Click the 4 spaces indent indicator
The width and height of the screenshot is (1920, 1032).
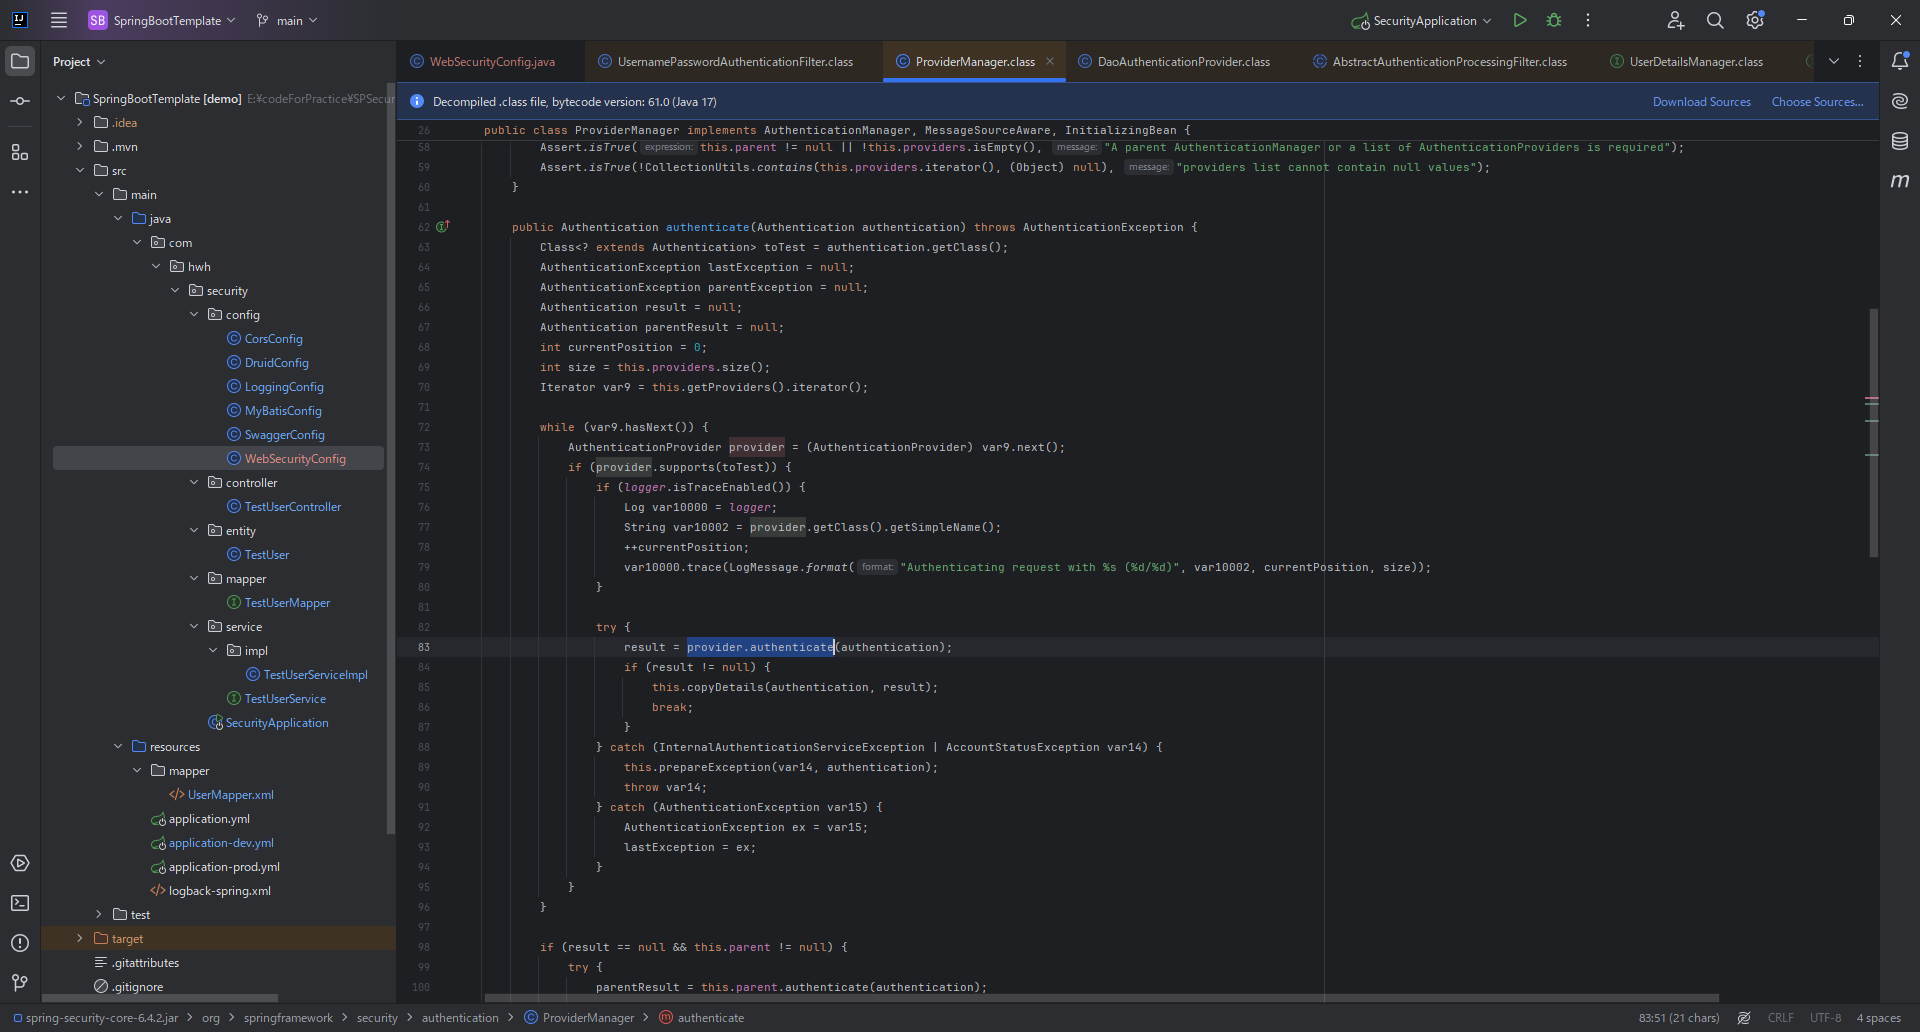pos(1879,1018)
